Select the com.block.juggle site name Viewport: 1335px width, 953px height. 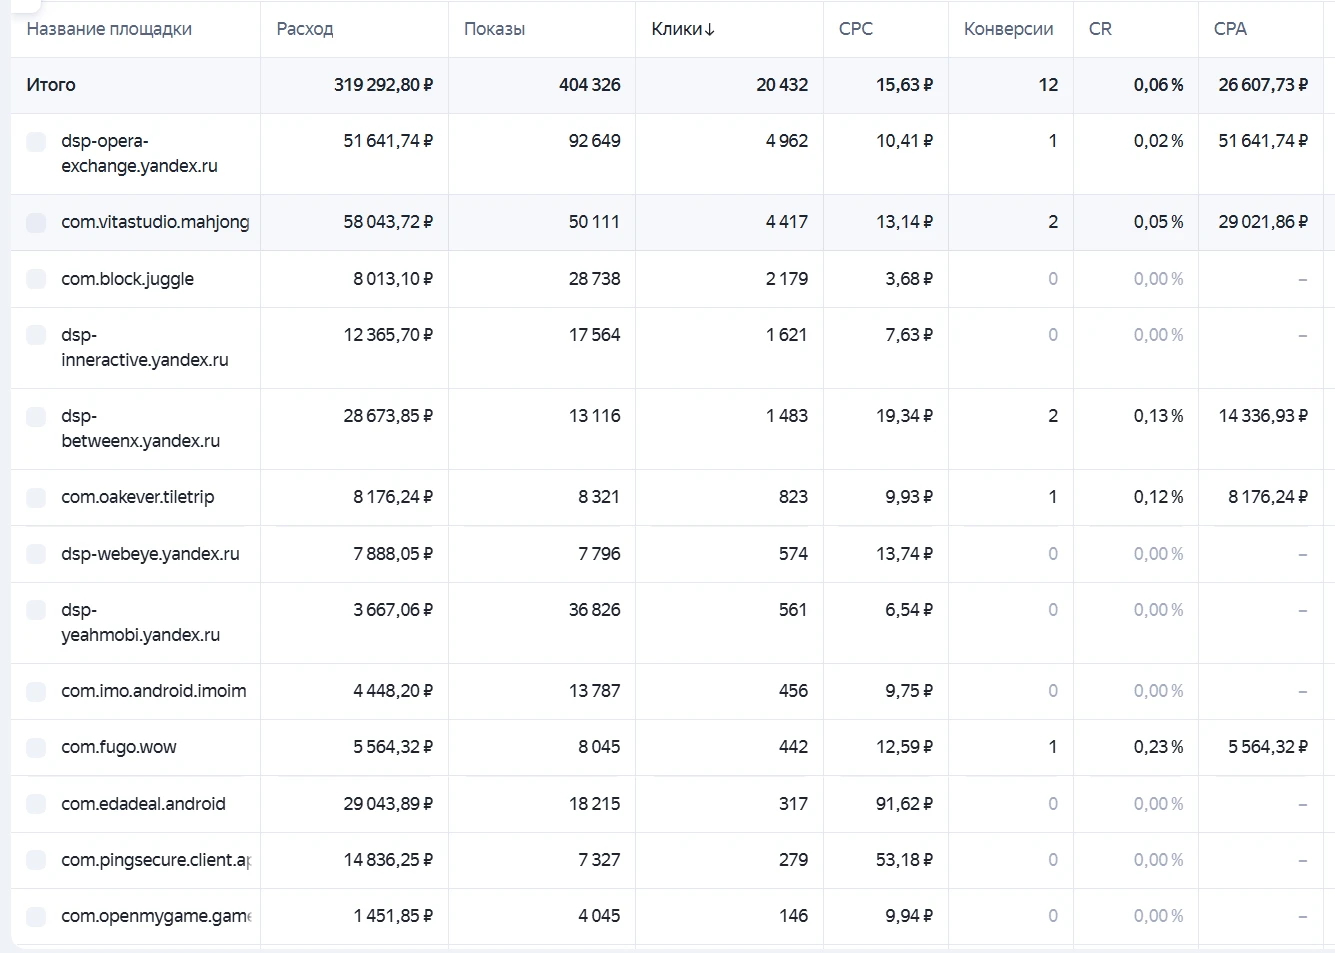(127, 279)
